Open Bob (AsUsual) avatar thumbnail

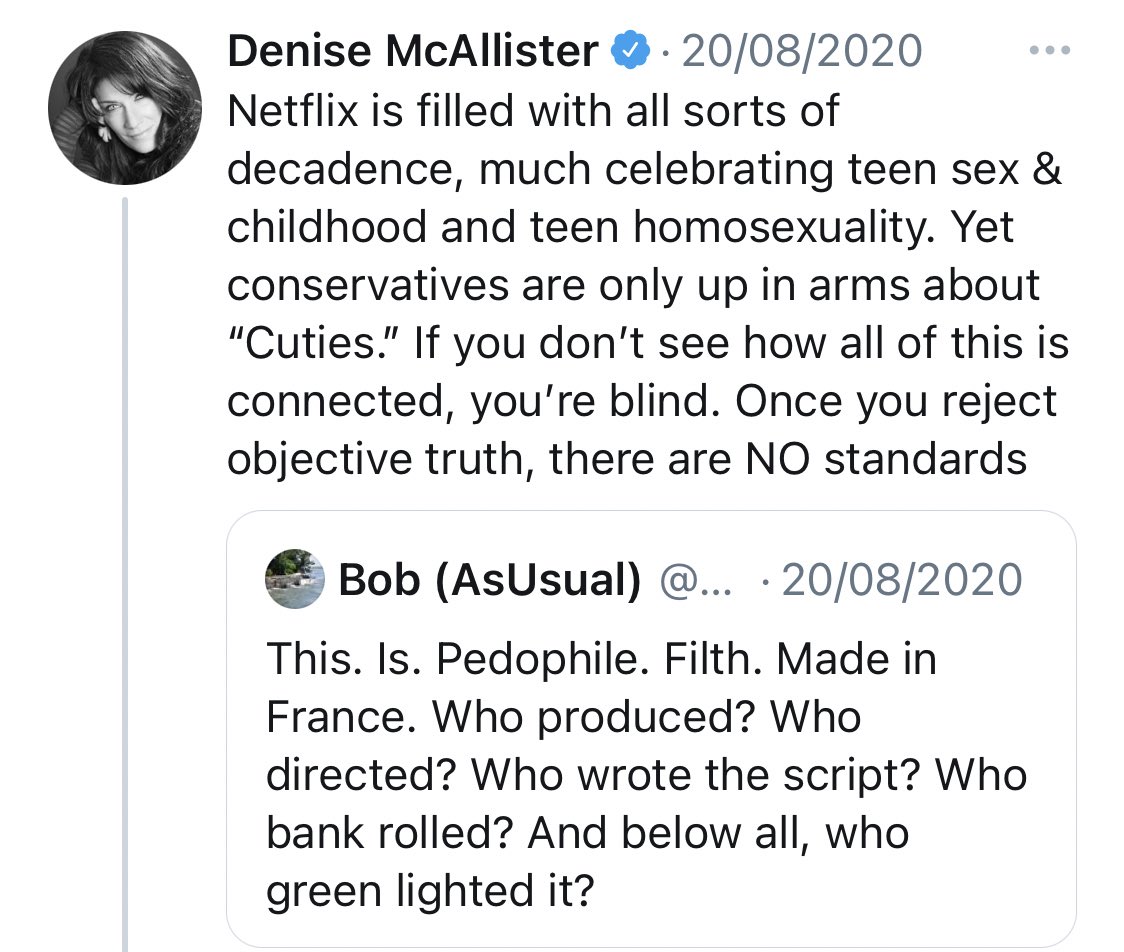(295, 579)
